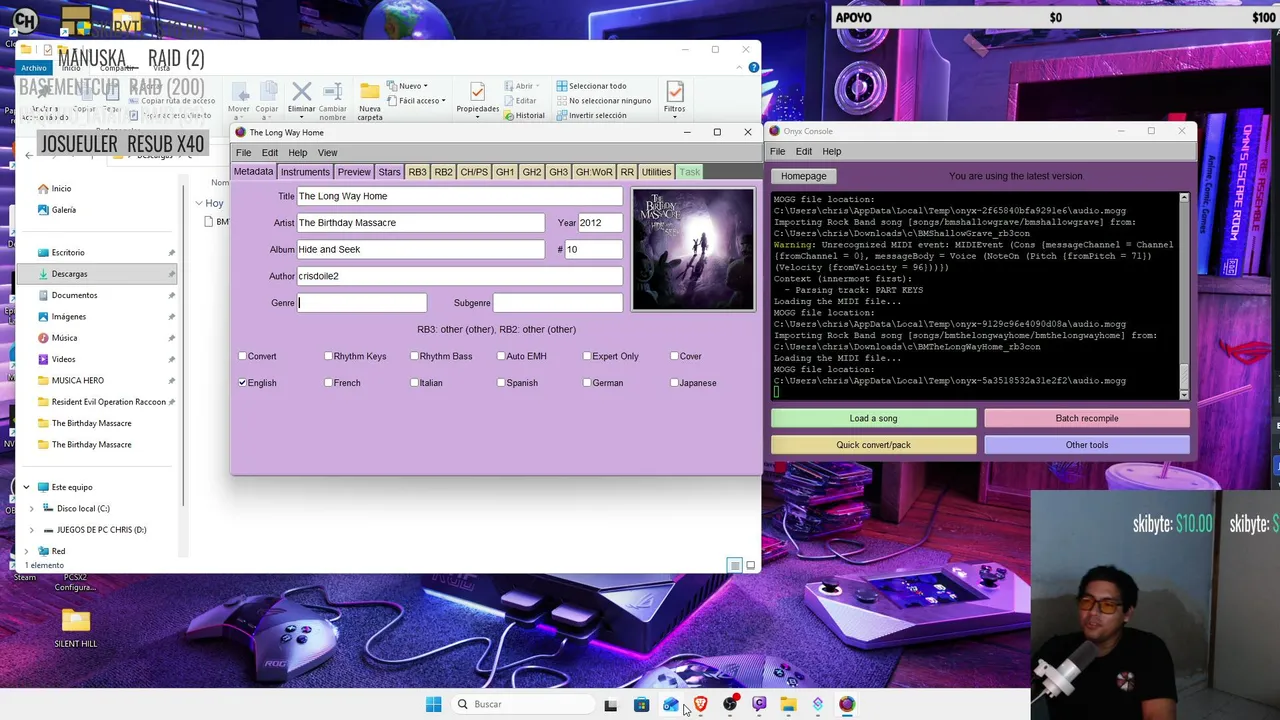
Task: Click into the Genre input field
Action: click(362, 303)
